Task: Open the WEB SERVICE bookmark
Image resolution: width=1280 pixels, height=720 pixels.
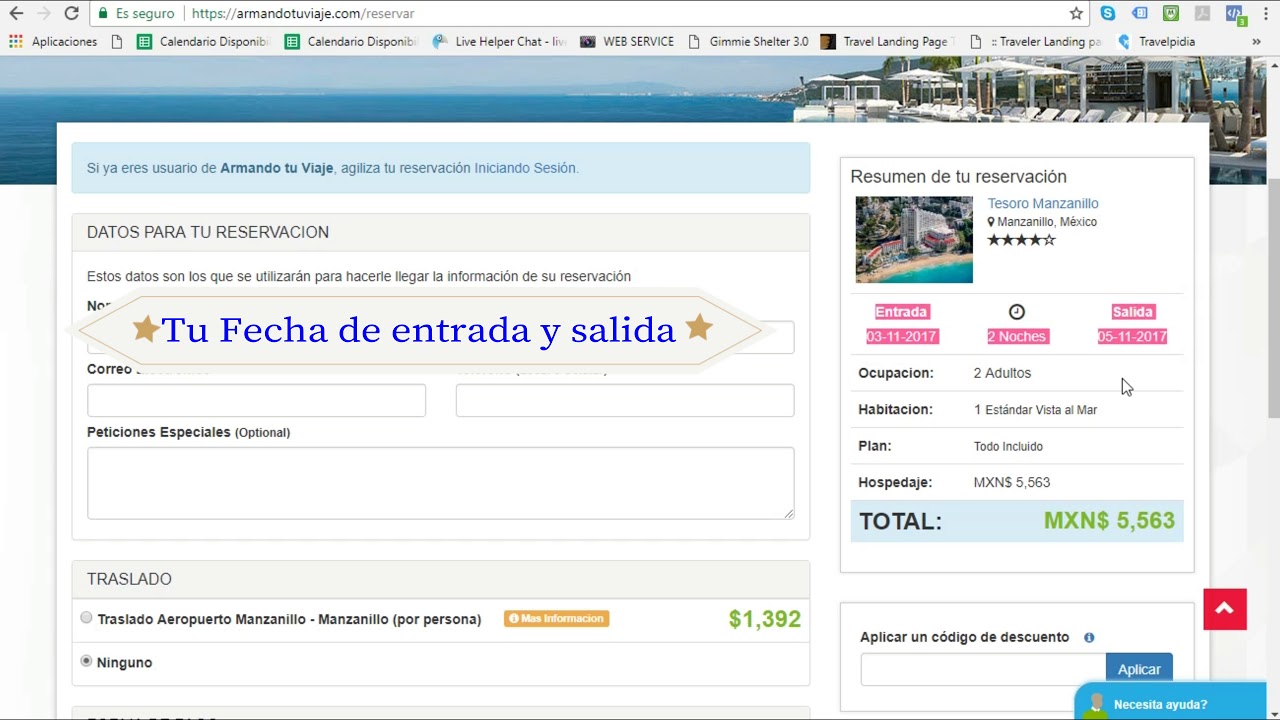Action: coord(627,42)
